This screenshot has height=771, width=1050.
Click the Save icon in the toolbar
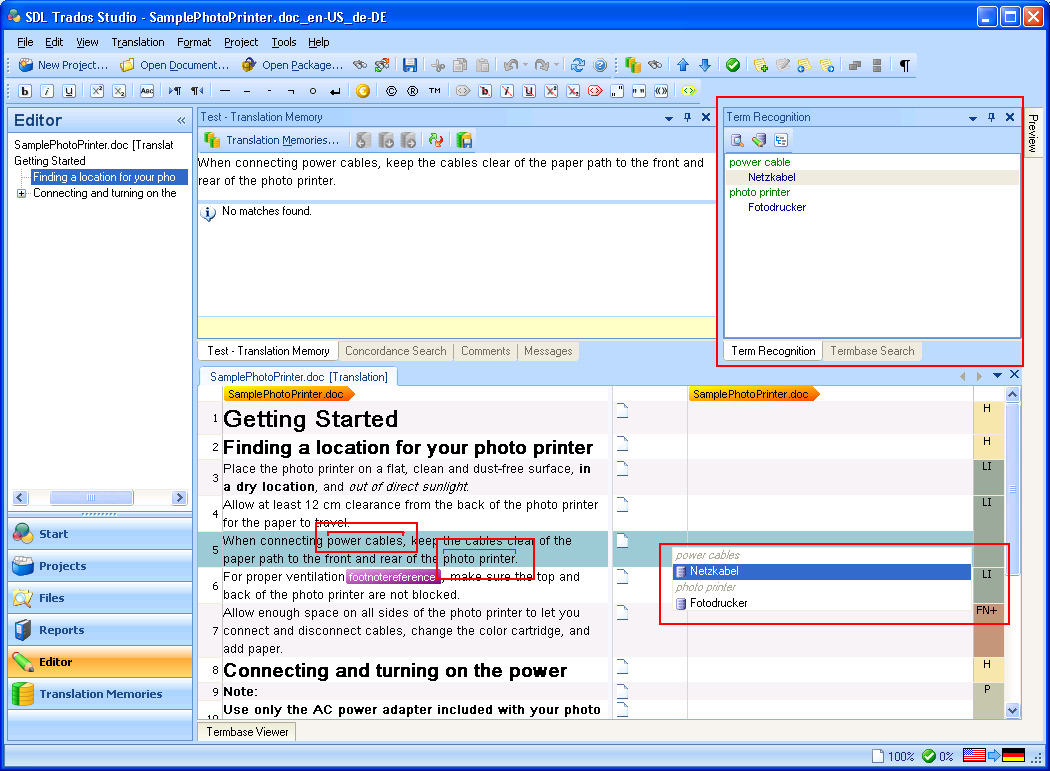pyautogui.click(x=410, y=65)
